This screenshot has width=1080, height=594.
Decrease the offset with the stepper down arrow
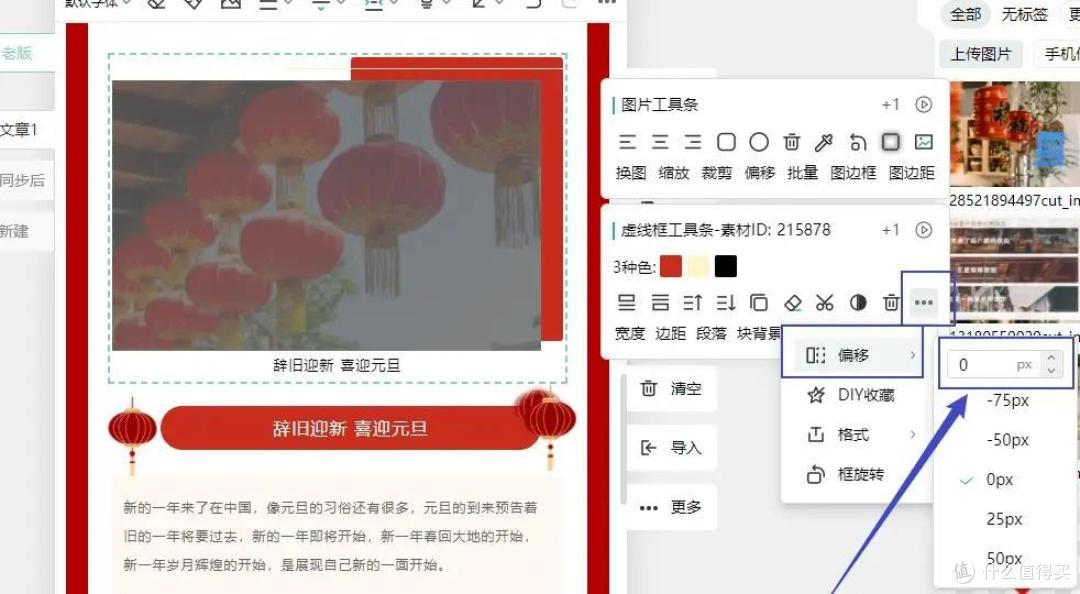(1051, 371)
